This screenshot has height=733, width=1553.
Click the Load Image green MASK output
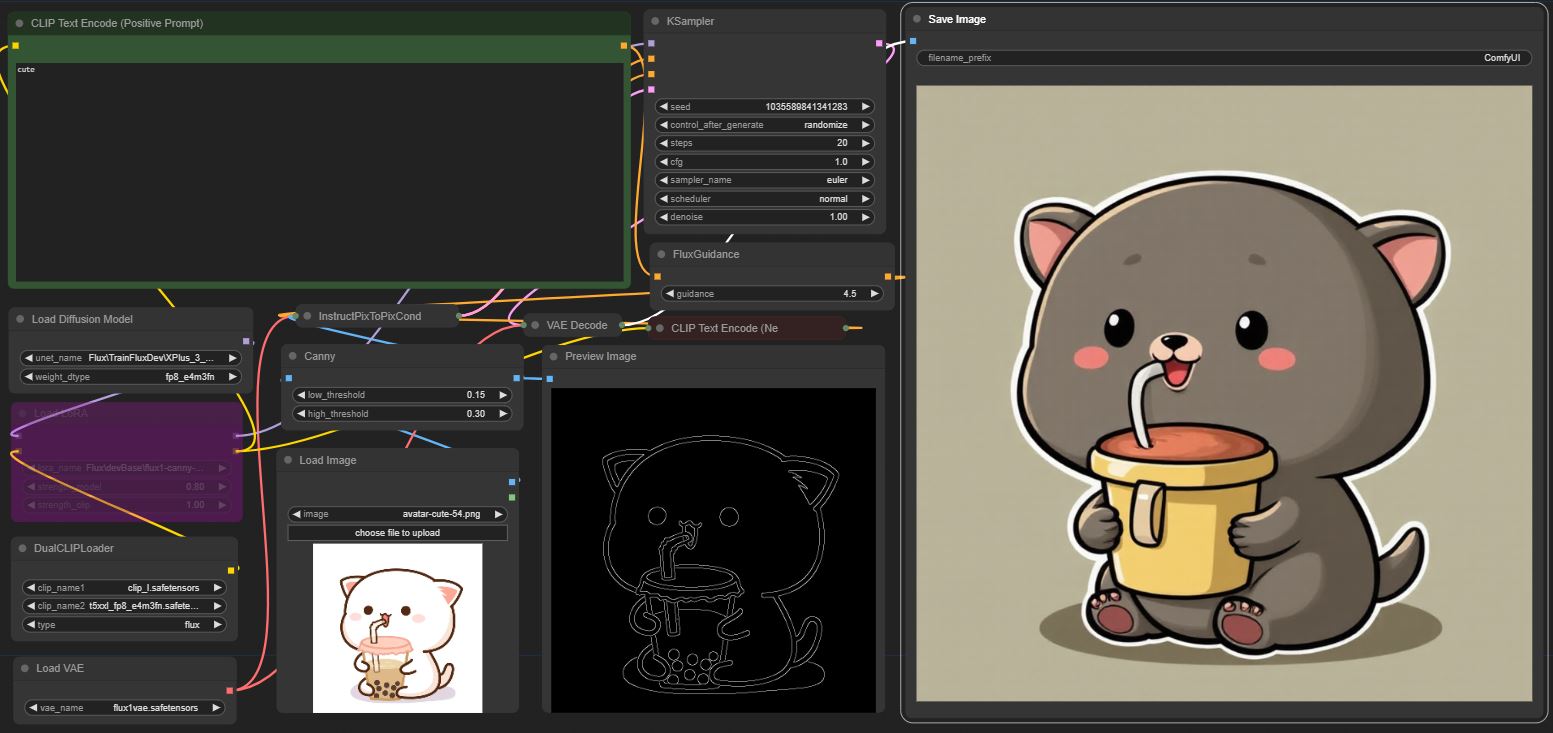[x=512, y=497]
